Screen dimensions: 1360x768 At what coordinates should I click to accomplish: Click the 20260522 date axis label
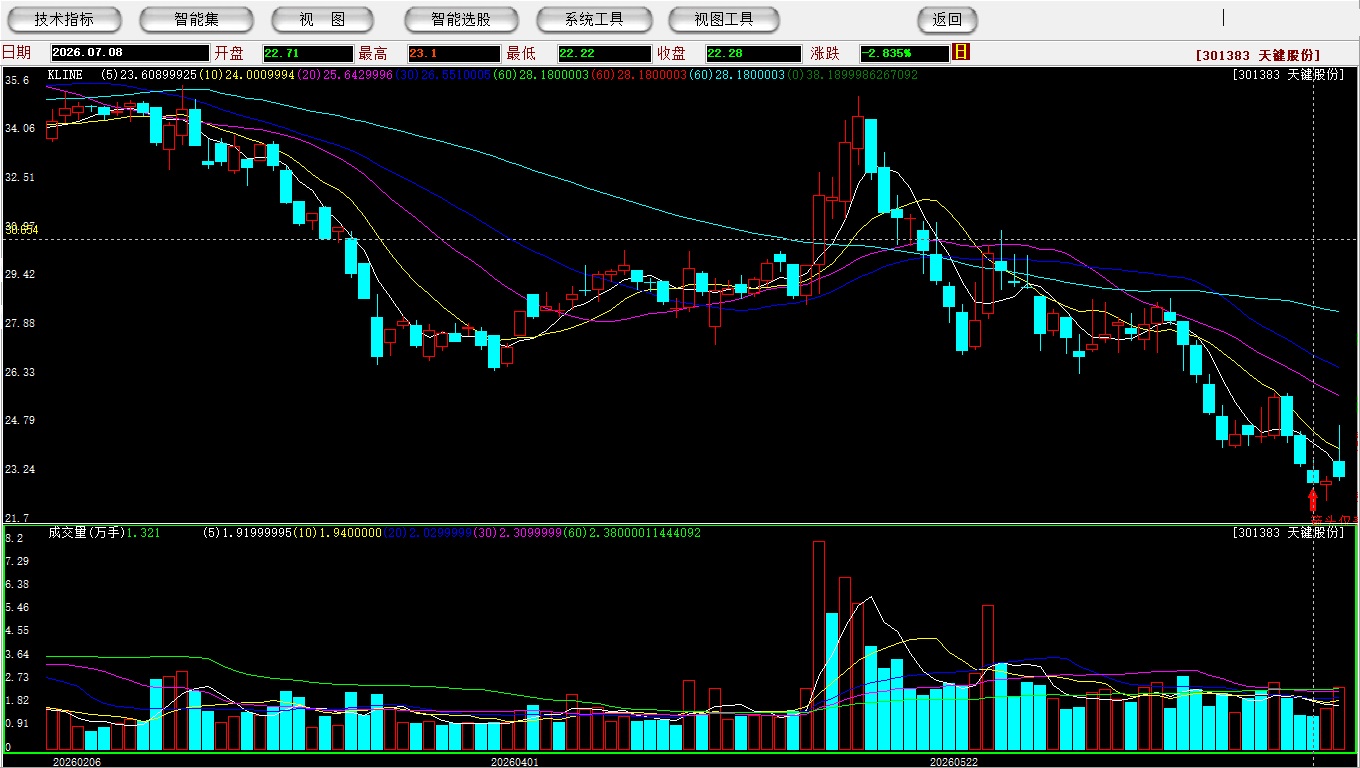954,762
